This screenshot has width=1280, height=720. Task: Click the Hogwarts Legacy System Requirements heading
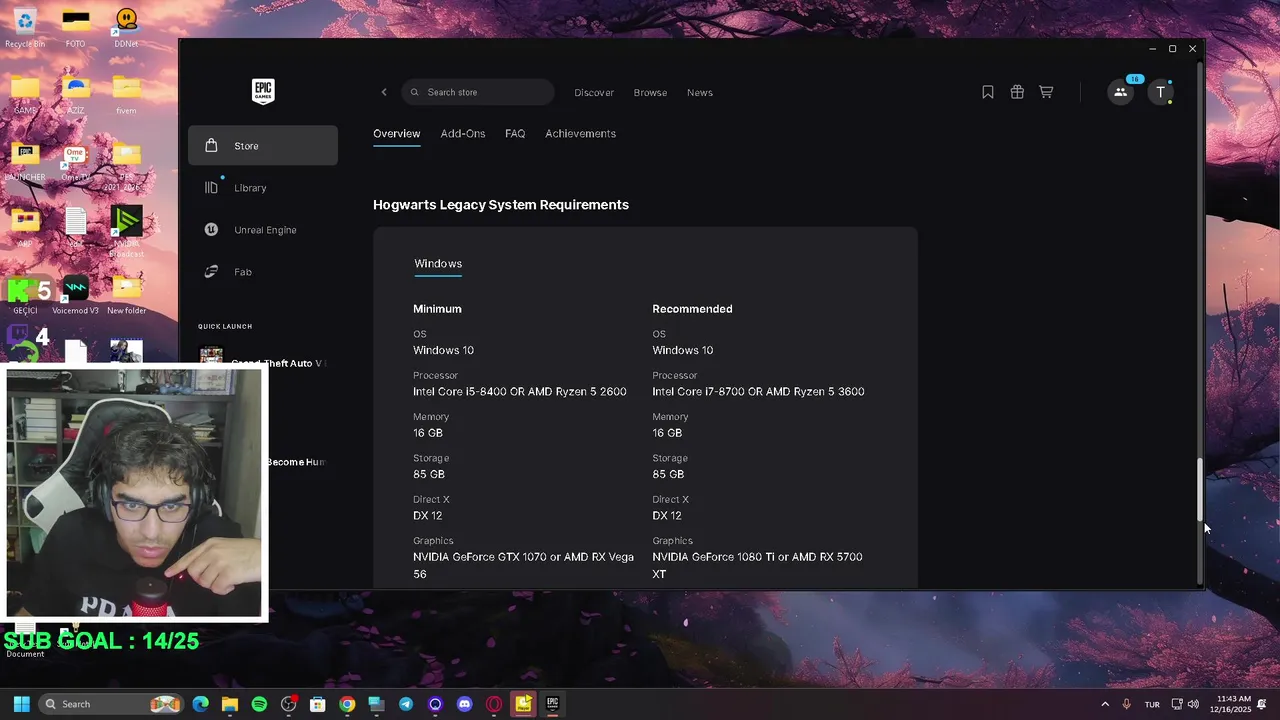(501, 205)
